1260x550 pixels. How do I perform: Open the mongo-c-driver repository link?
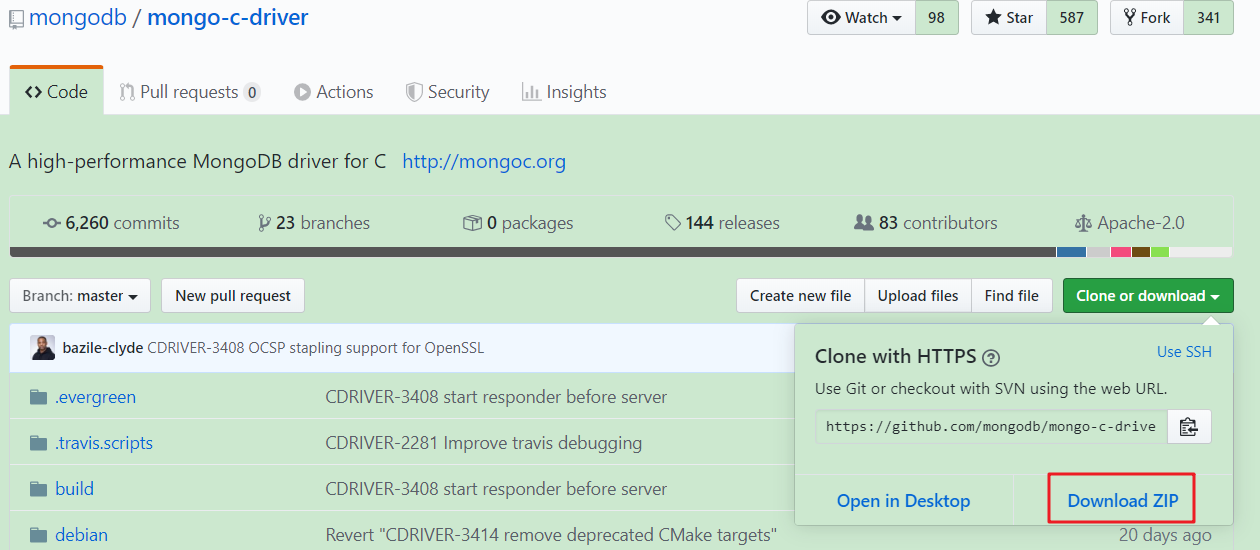(x=228, y=17)
